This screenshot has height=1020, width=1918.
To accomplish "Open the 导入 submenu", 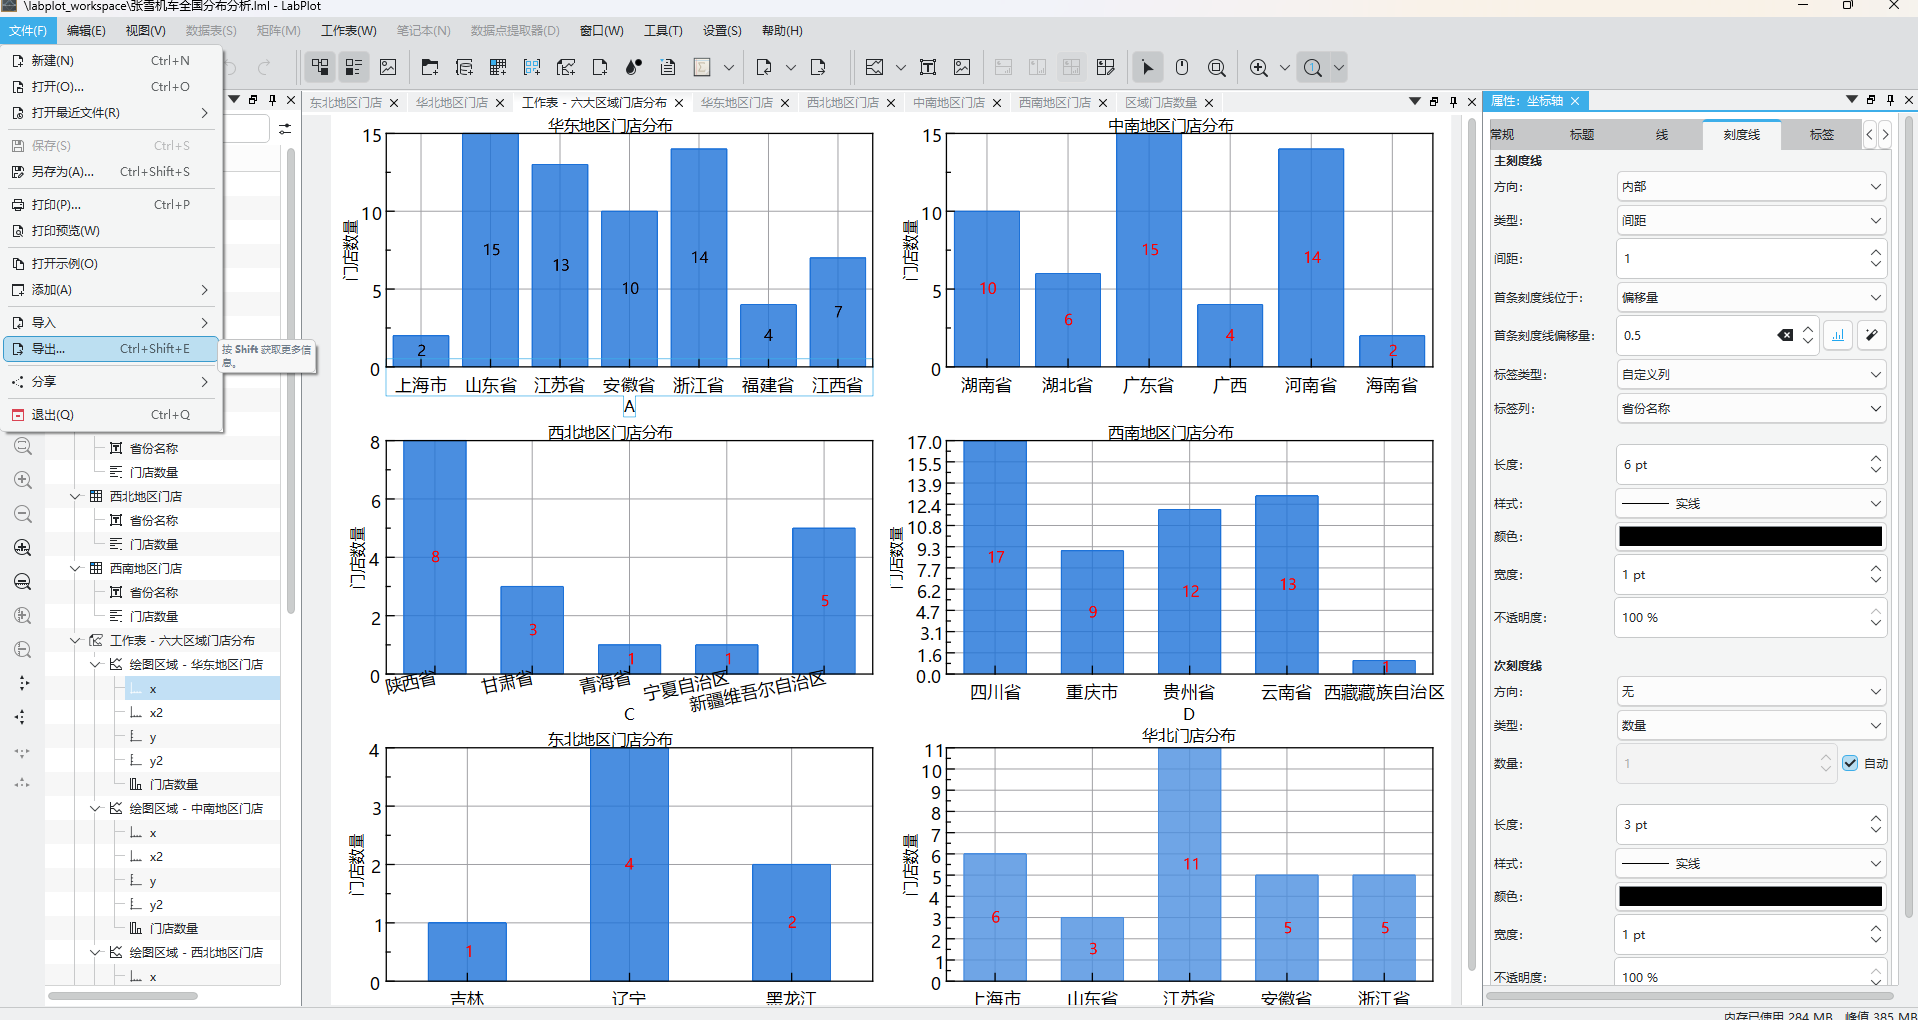I will [110, 322].
